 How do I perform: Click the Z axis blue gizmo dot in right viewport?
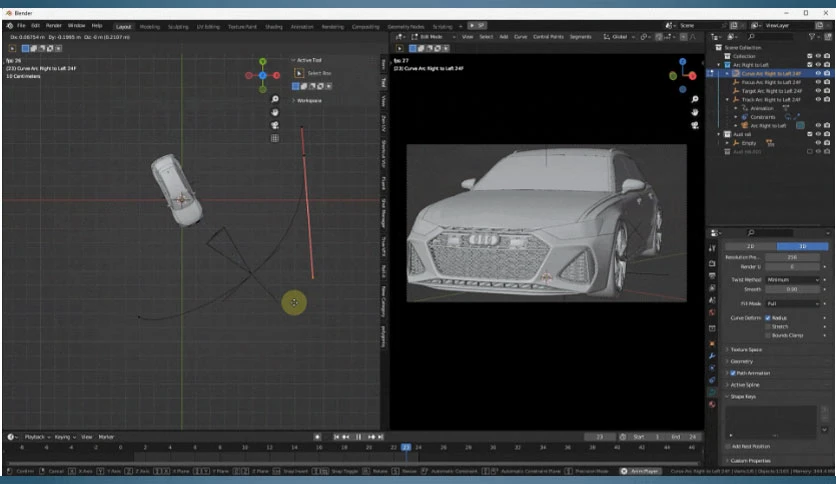click(x=682, y=62)
